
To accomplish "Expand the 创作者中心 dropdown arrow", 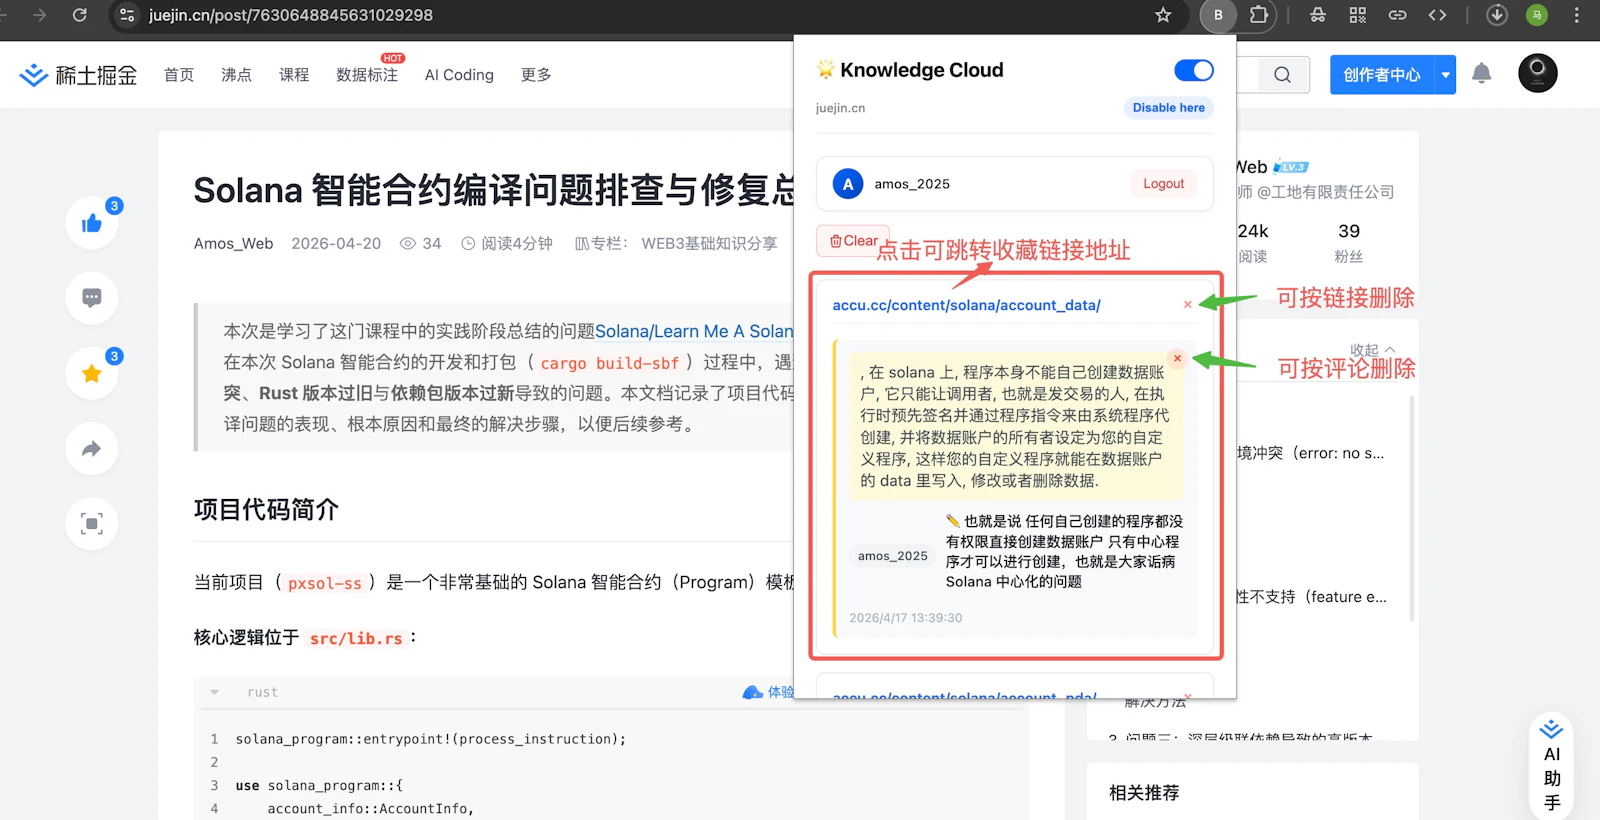I will (1445, 75).
